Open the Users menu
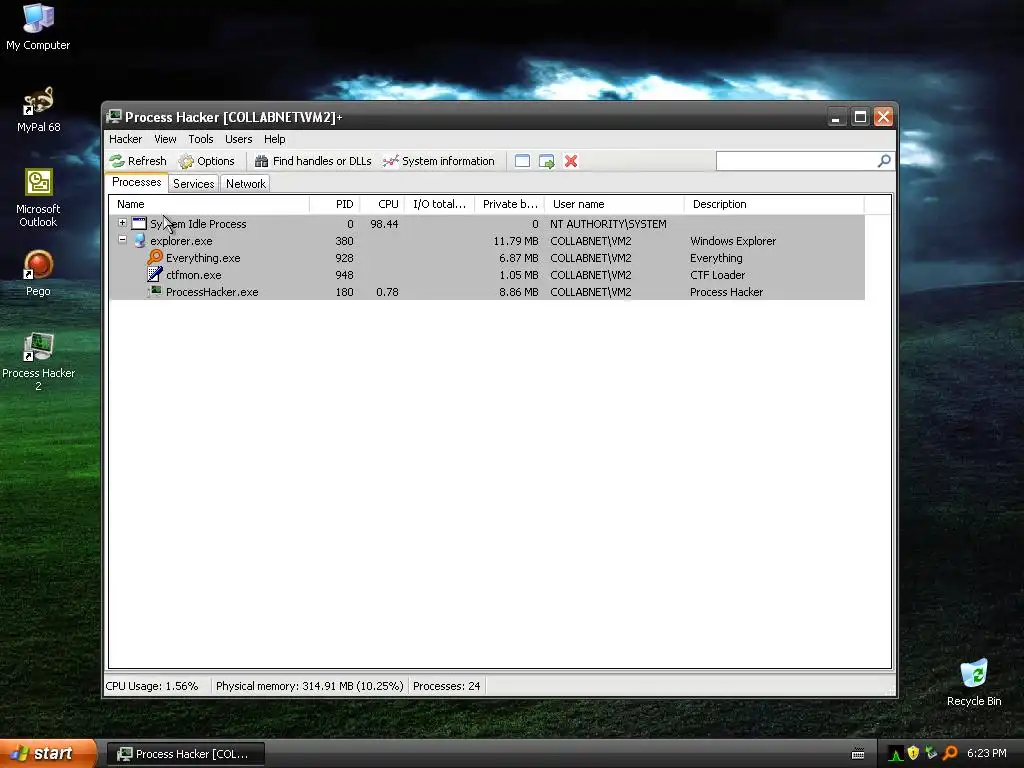Screen dimensions: 1024x768 click(238, 139)
